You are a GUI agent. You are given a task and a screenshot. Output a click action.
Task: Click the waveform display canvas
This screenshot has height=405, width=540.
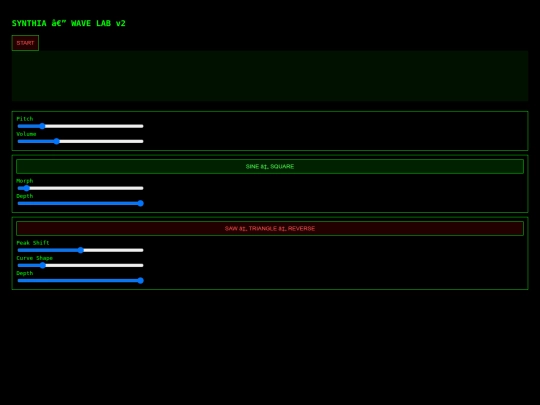pyautogui.click(x=270, y=76)
